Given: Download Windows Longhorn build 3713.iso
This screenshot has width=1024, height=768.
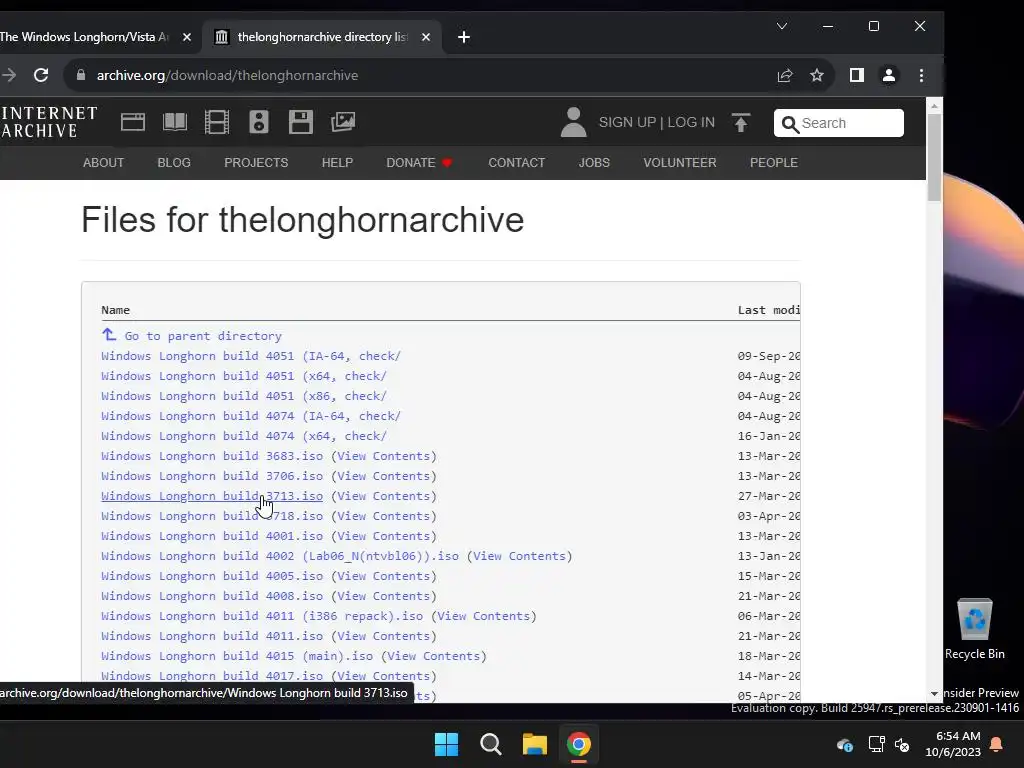Looking at the screenshot, I should [x=212, y=496].
